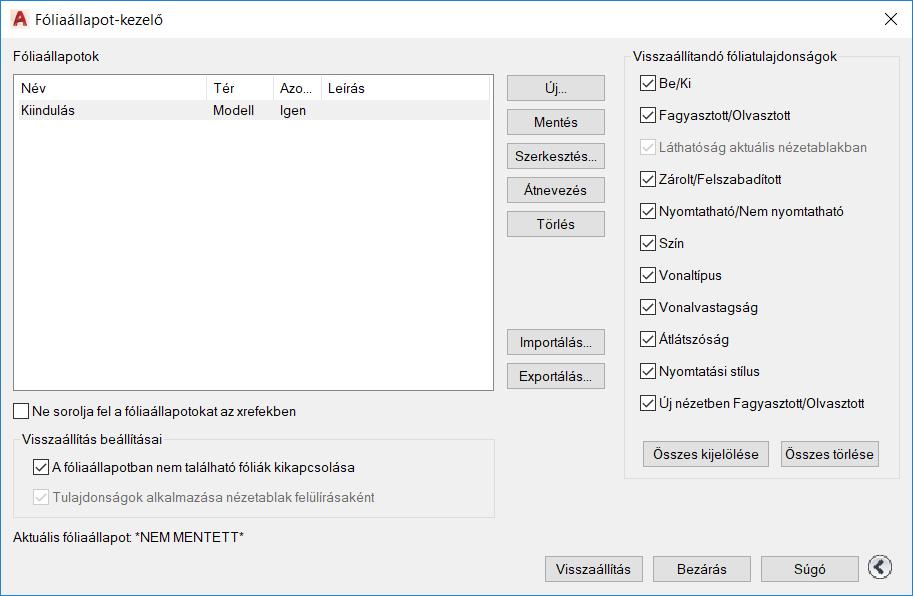Toggle the Be/Ki checkbox

(647, 83)
